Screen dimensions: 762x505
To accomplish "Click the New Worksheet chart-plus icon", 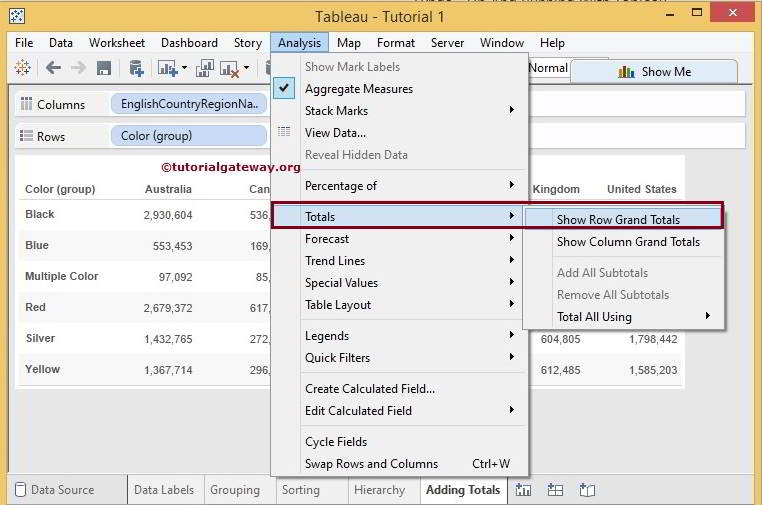I will coord(167,69).
